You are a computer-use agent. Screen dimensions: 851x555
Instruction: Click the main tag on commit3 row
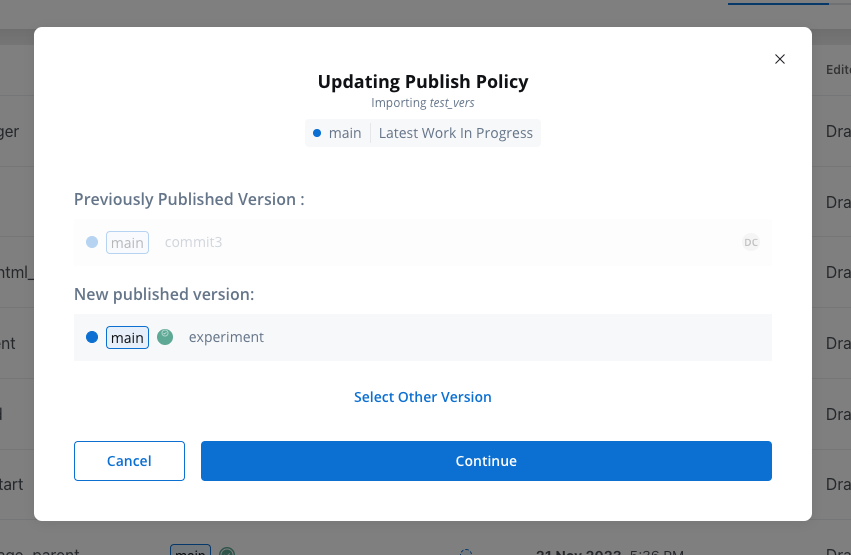click(127, 243)
